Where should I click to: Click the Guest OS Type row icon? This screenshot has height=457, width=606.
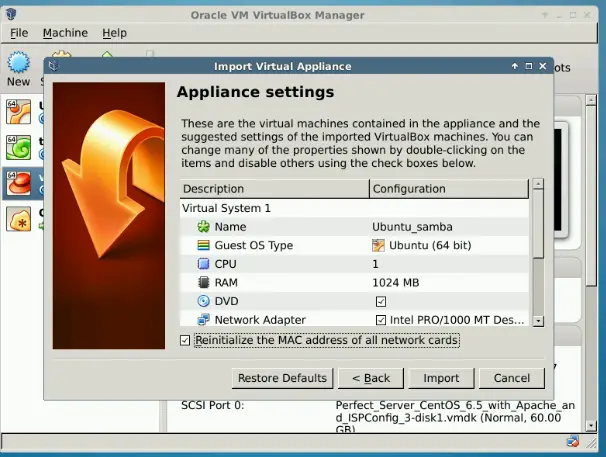203,245
